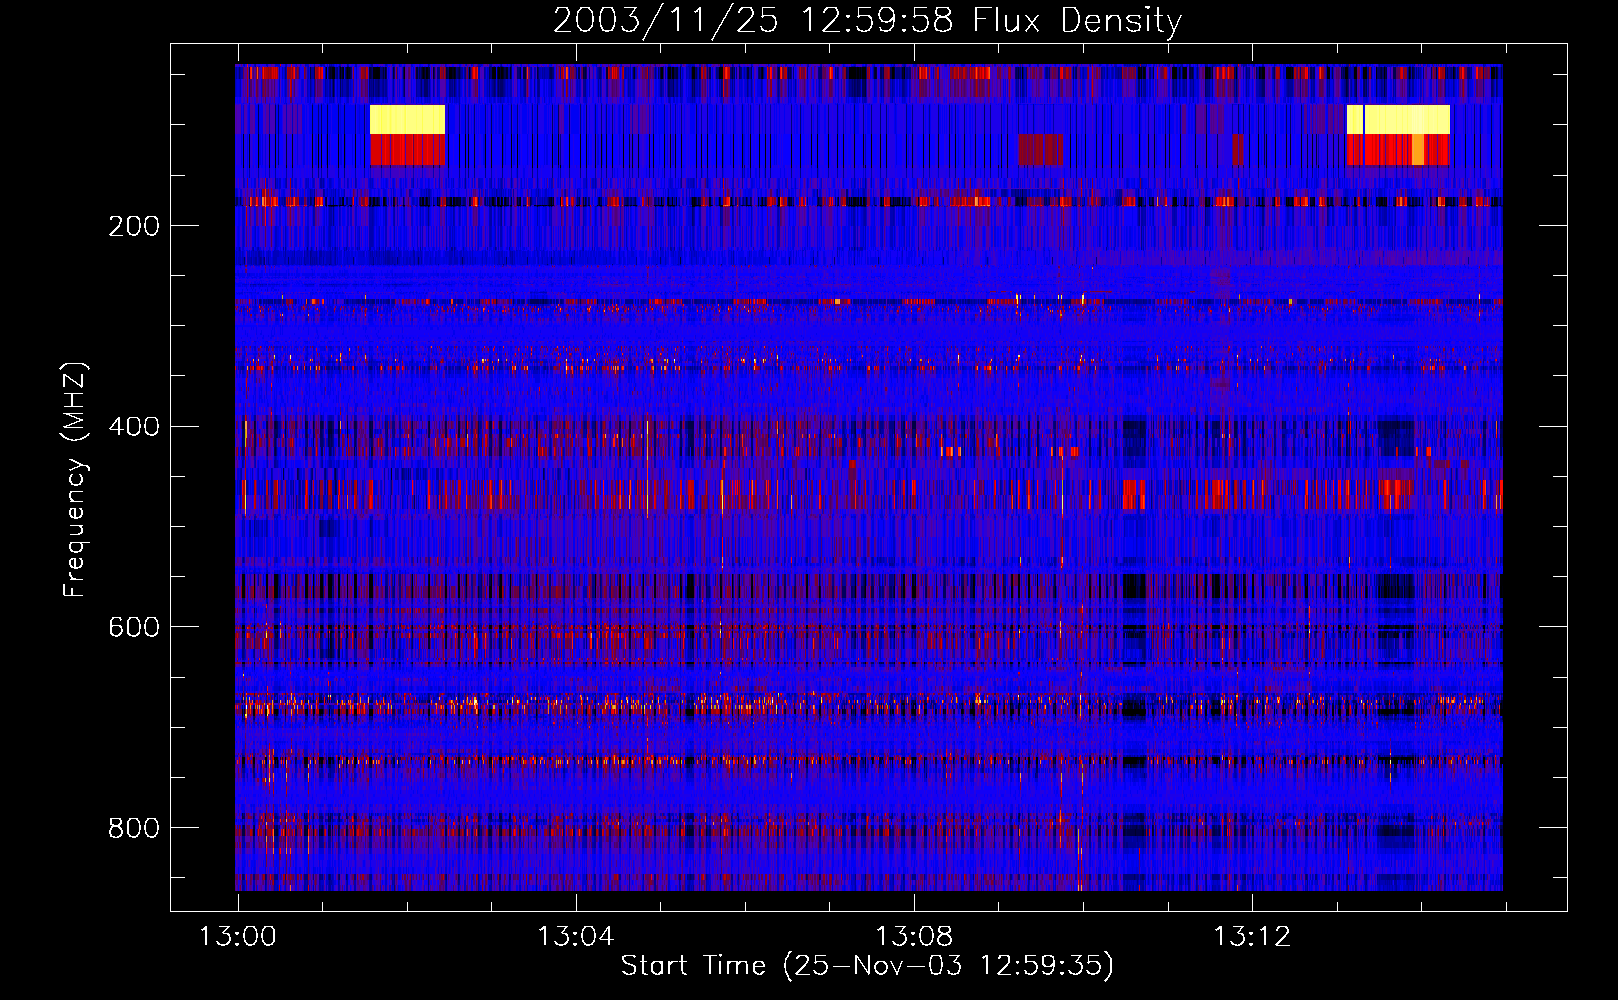Click the 13:12 time tick label
This screenshot has height=1000, width=1618.
[x=1251, y=937]
